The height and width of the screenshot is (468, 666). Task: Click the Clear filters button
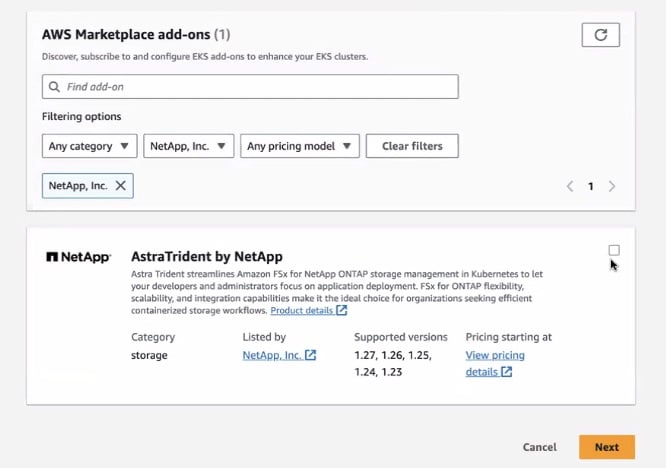pos(412,146)
